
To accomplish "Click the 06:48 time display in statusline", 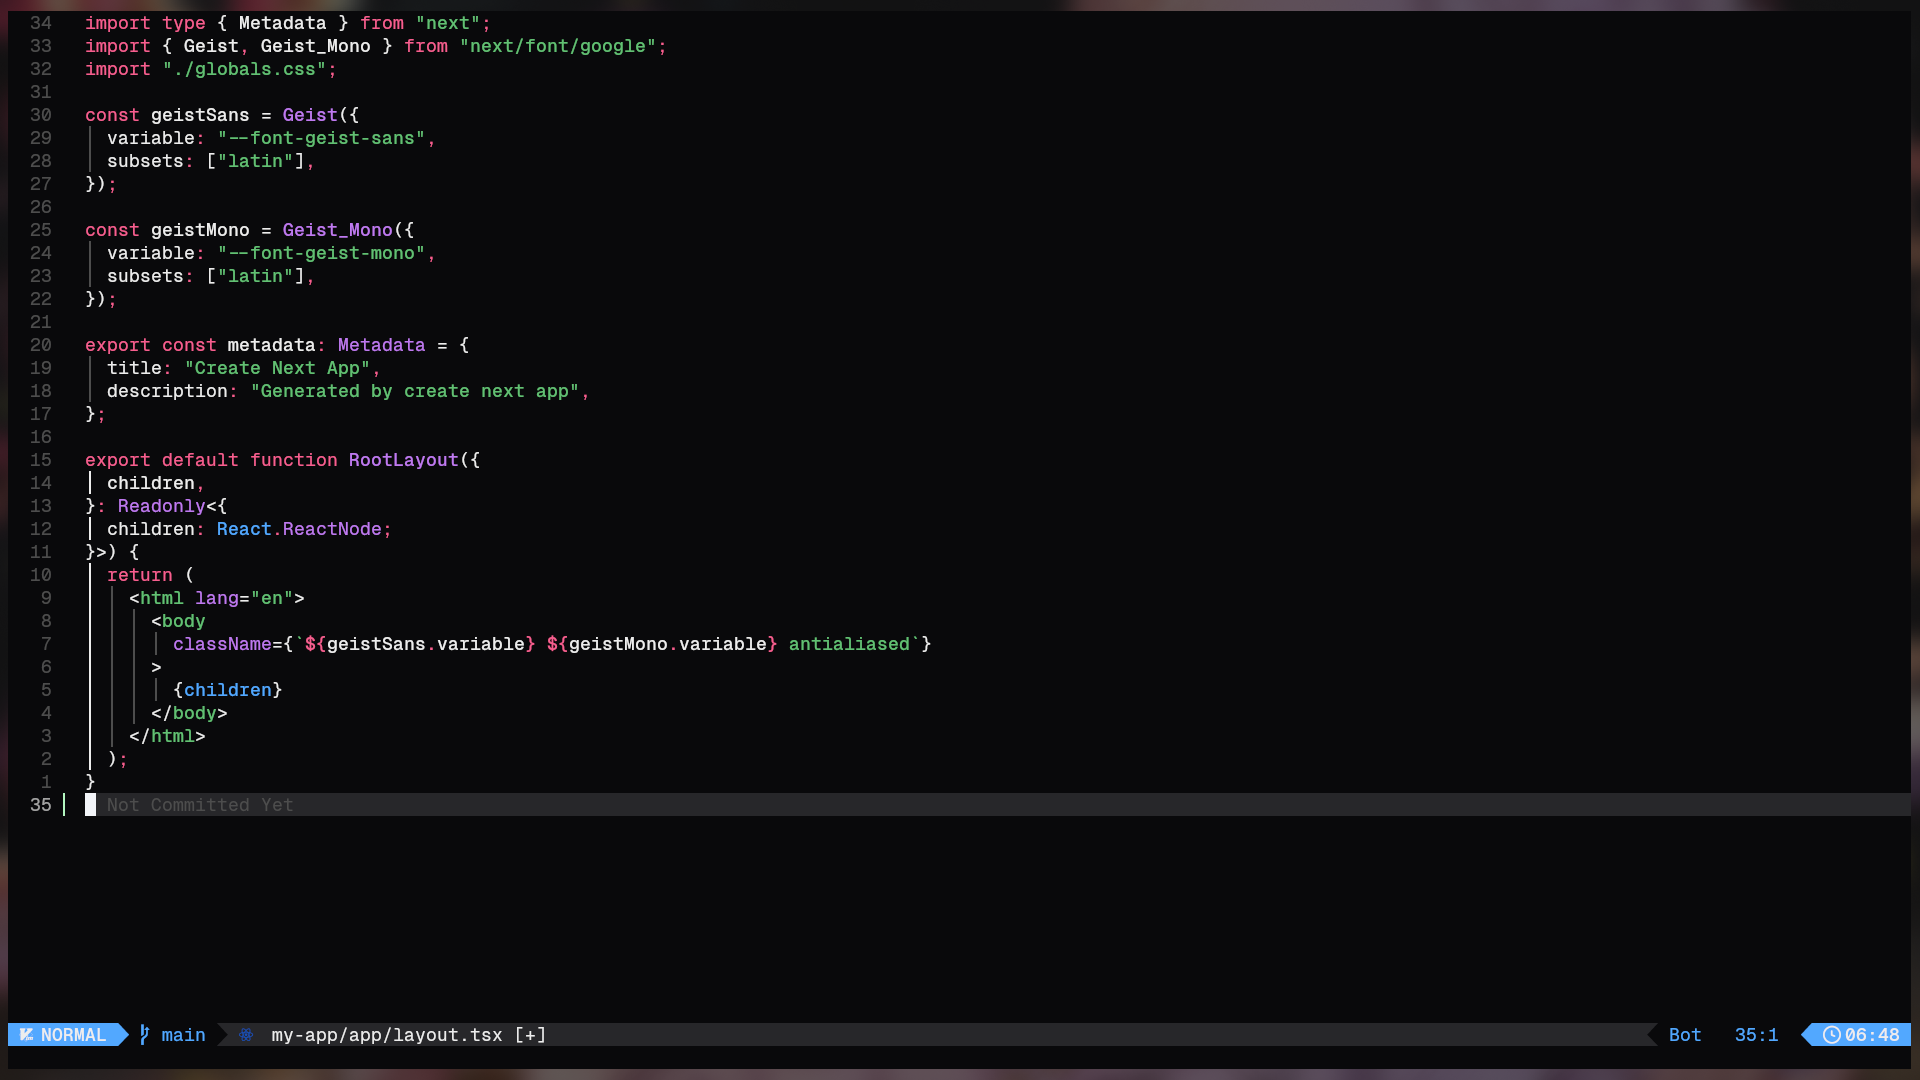I will tap(1871, 1035).
